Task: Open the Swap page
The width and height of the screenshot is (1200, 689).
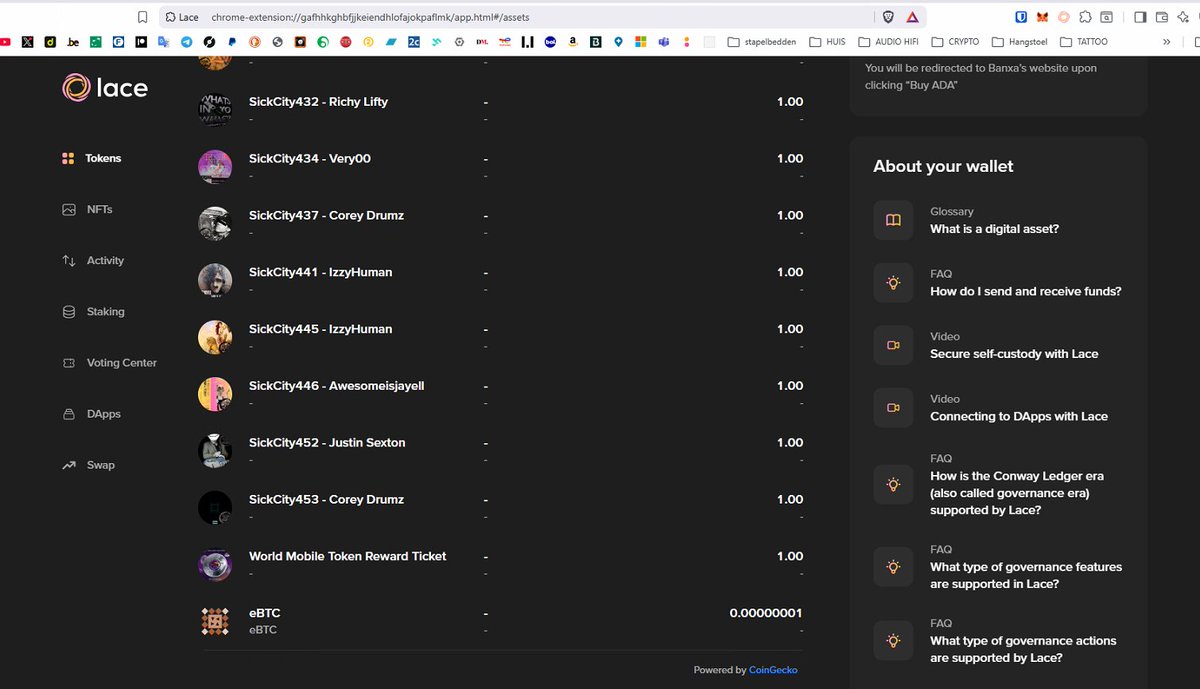Action: point(88,465)
